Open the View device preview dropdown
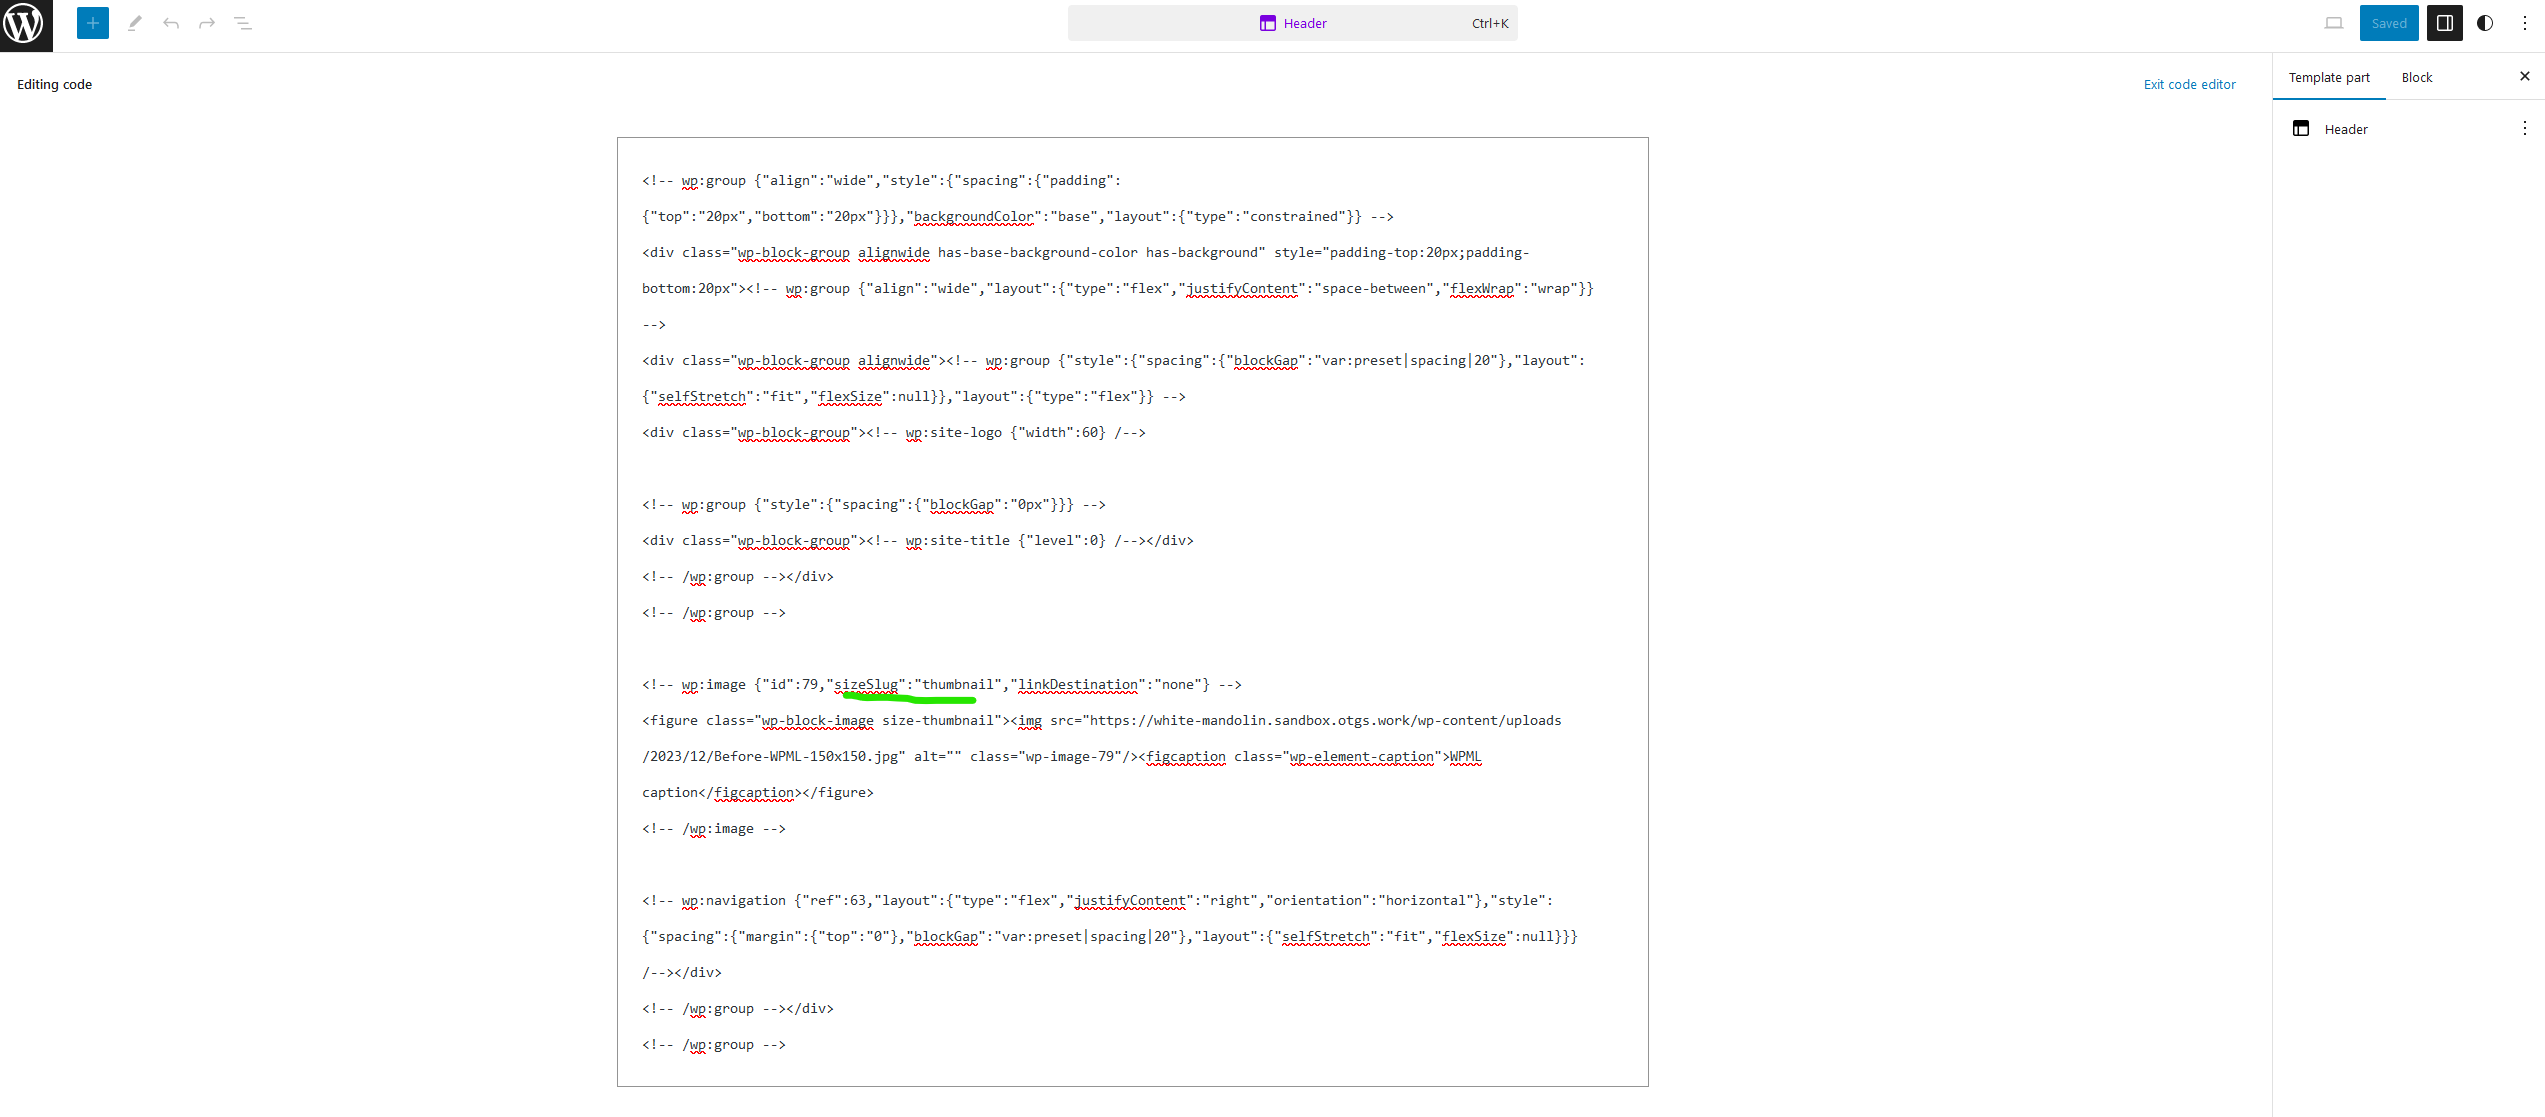Image resolution: width=2545 pixels, height=1117 pixels. 2333,23
